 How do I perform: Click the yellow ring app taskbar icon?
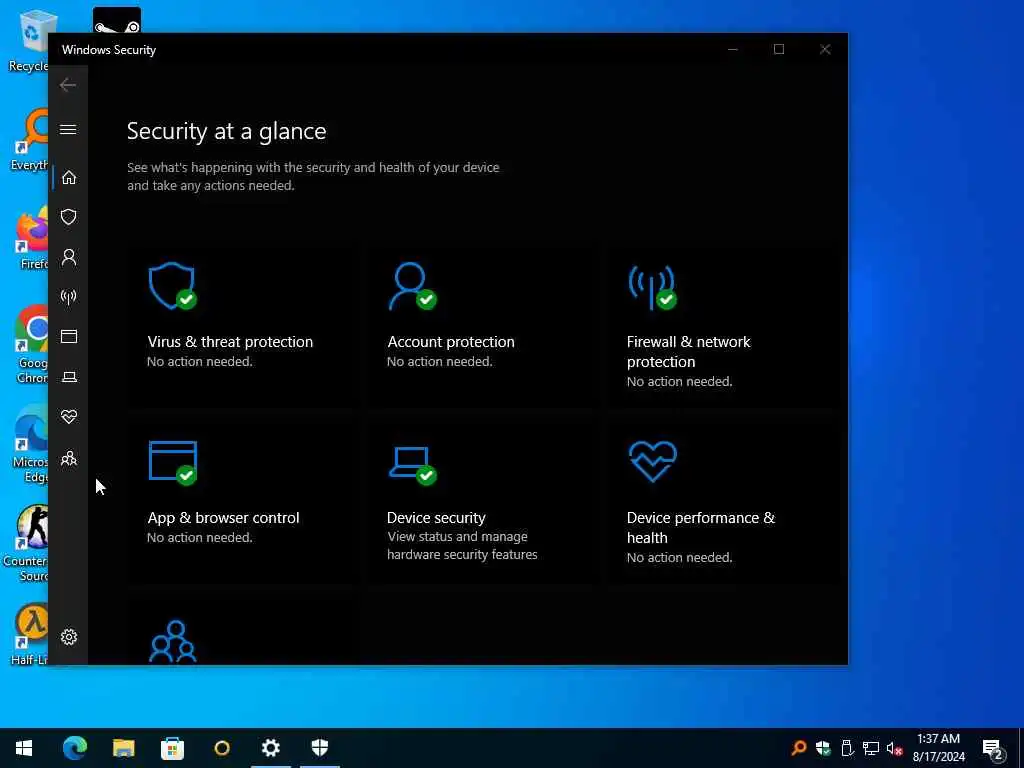point(222,748)
